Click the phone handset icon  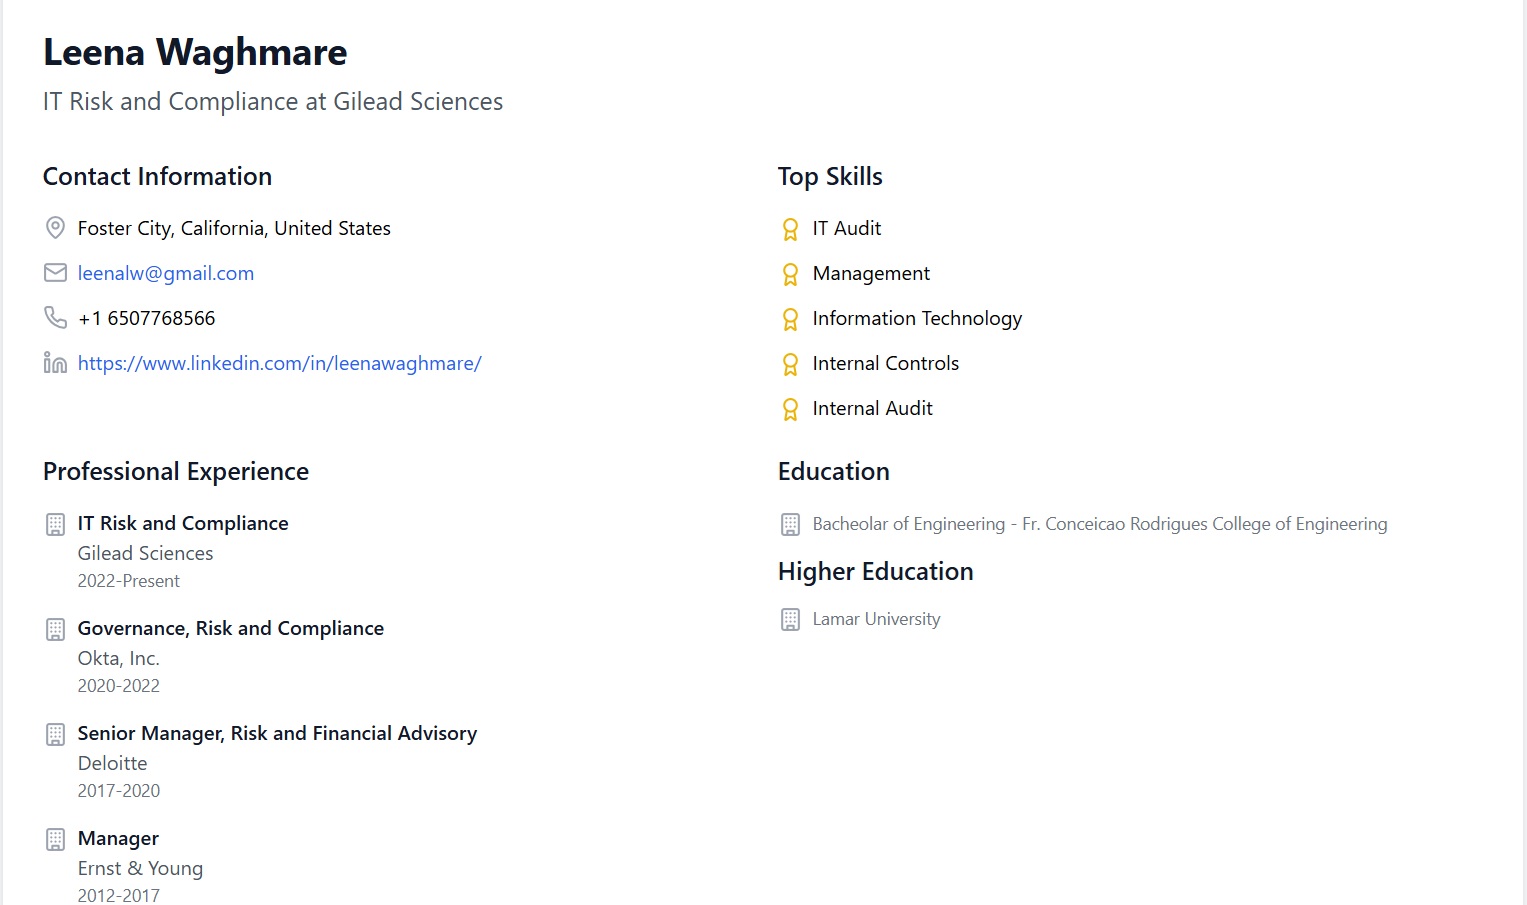(x=56, y=318)
